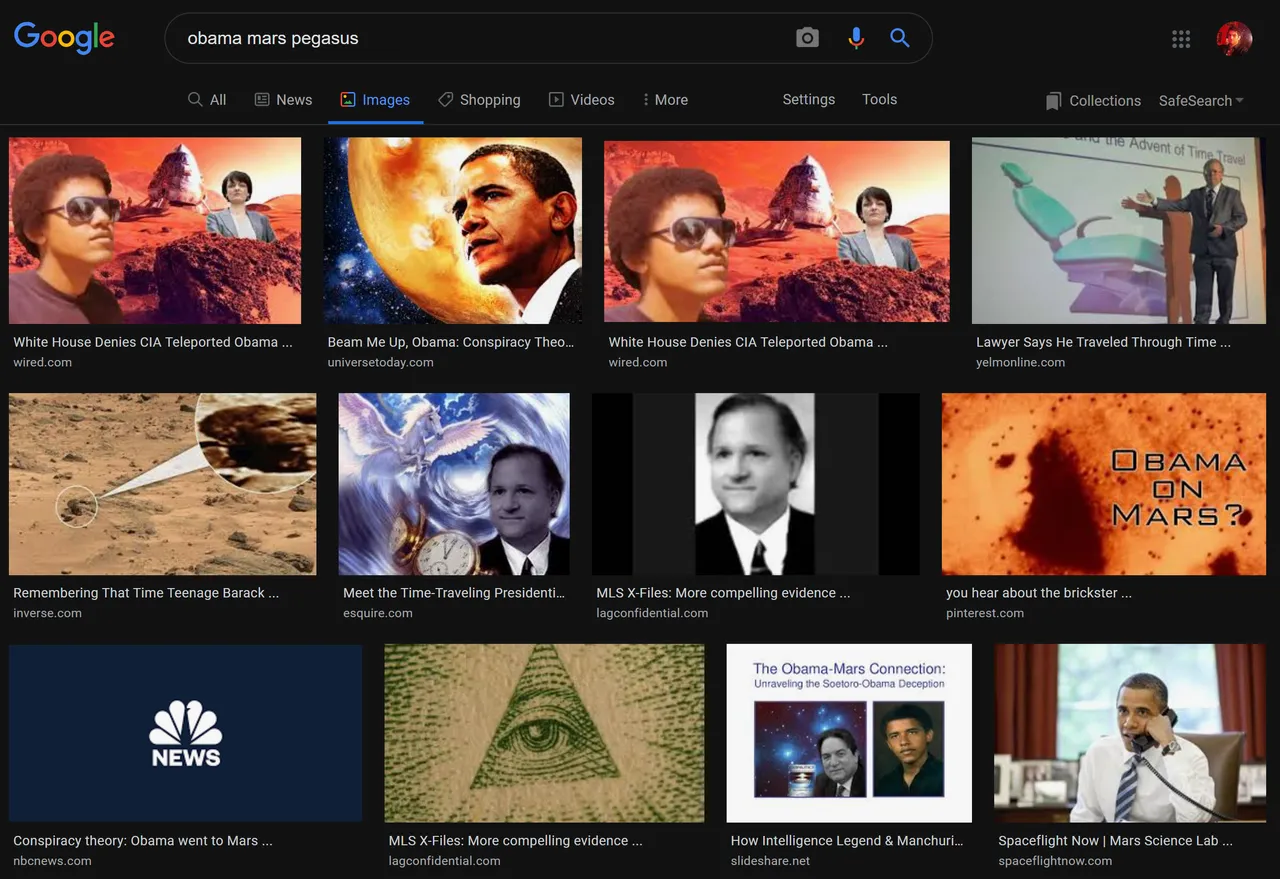Screen dimensions: 1280x879
Task: Click into the search box text
Action: [x=273, y=38]
